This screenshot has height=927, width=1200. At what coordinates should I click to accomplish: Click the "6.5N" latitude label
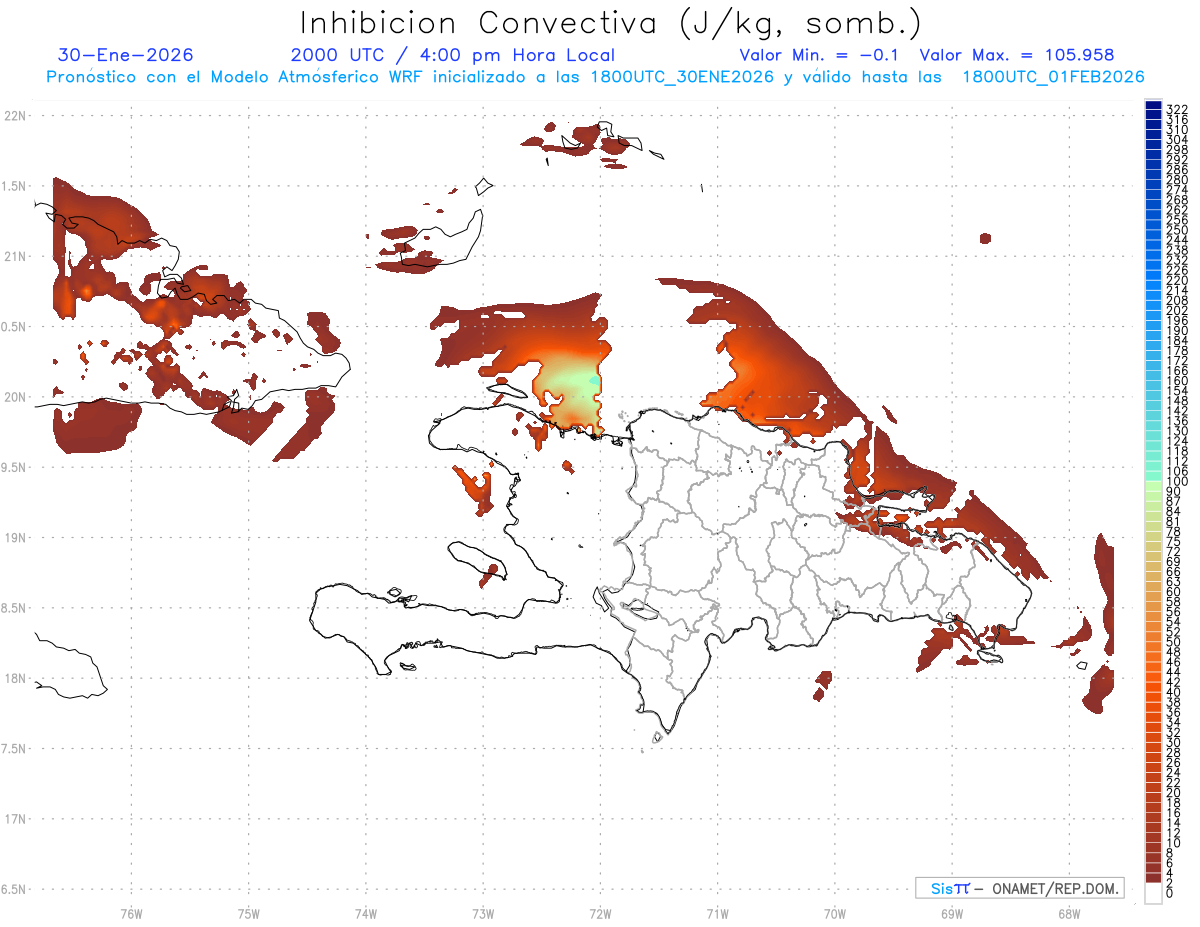click(14, 889)
